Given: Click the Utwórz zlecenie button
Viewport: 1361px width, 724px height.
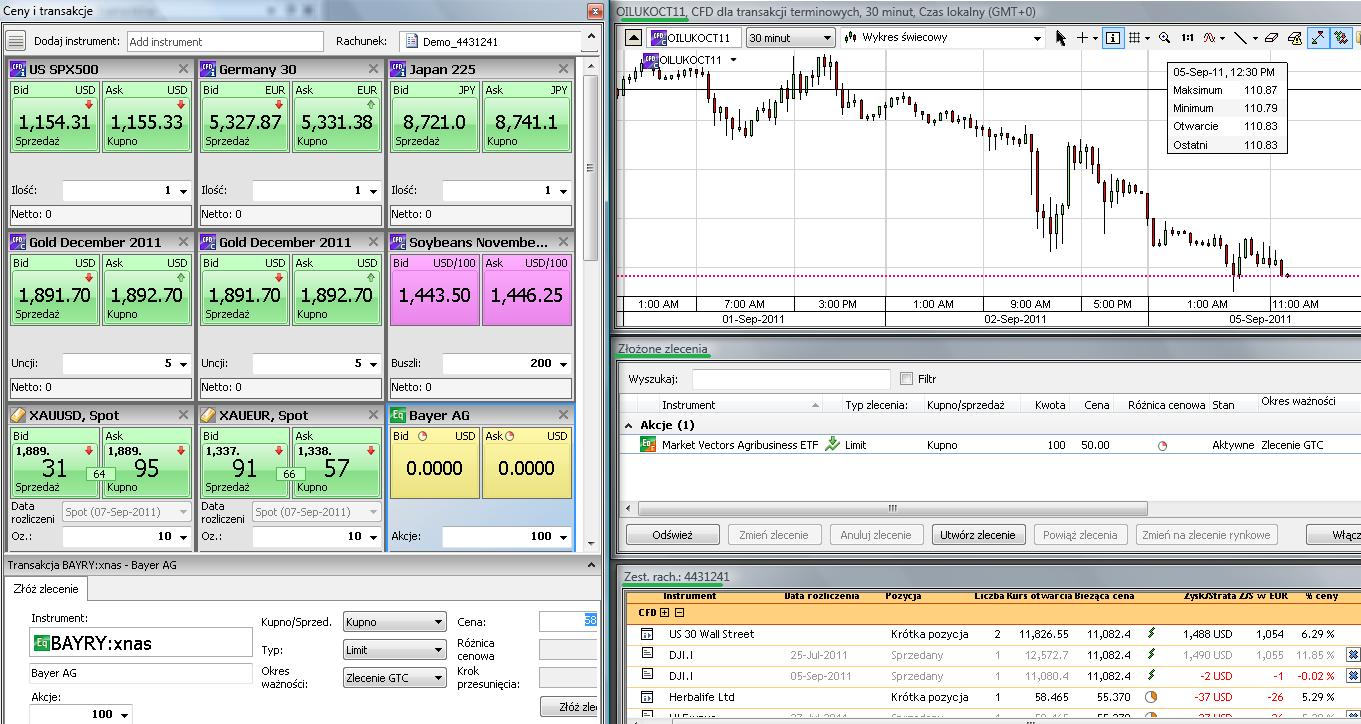Looking at the screenshot, I should (978, 535).
